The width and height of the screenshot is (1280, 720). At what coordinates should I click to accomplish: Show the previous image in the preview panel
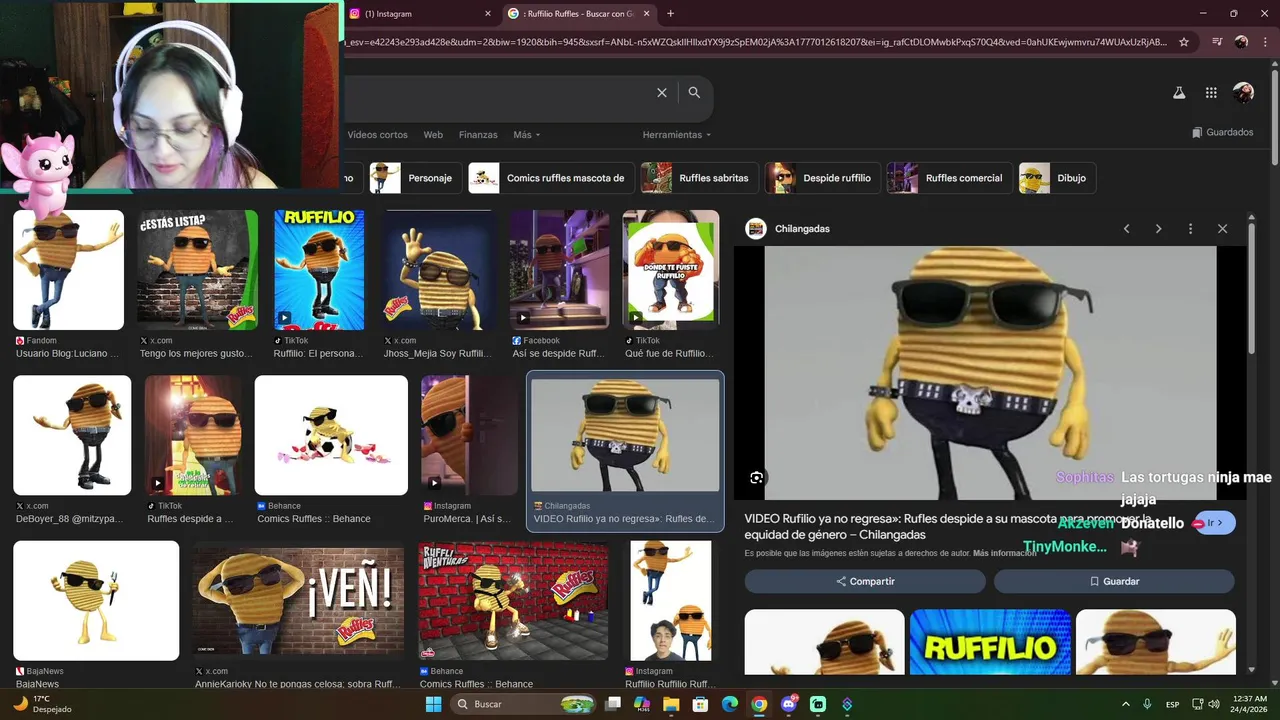tap(1126, 229)
